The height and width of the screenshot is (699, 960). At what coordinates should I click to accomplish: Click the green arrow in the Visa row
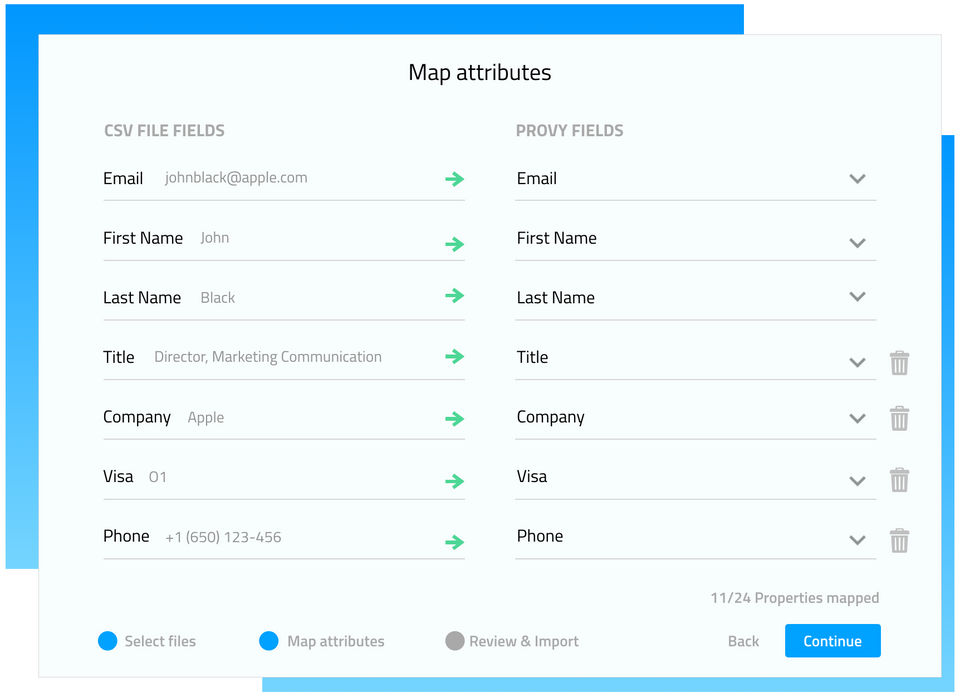point(454,481)
